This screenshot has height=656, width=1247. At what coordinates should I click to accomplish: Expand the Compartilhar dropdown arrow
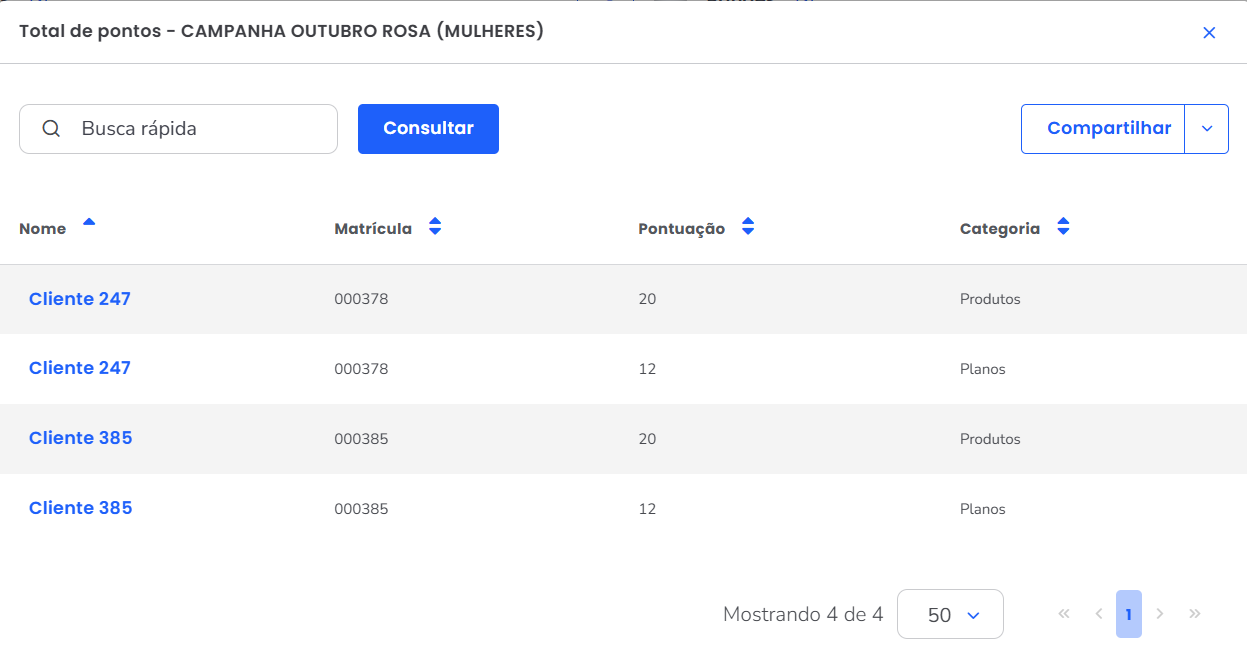(x=1206, y=129)
